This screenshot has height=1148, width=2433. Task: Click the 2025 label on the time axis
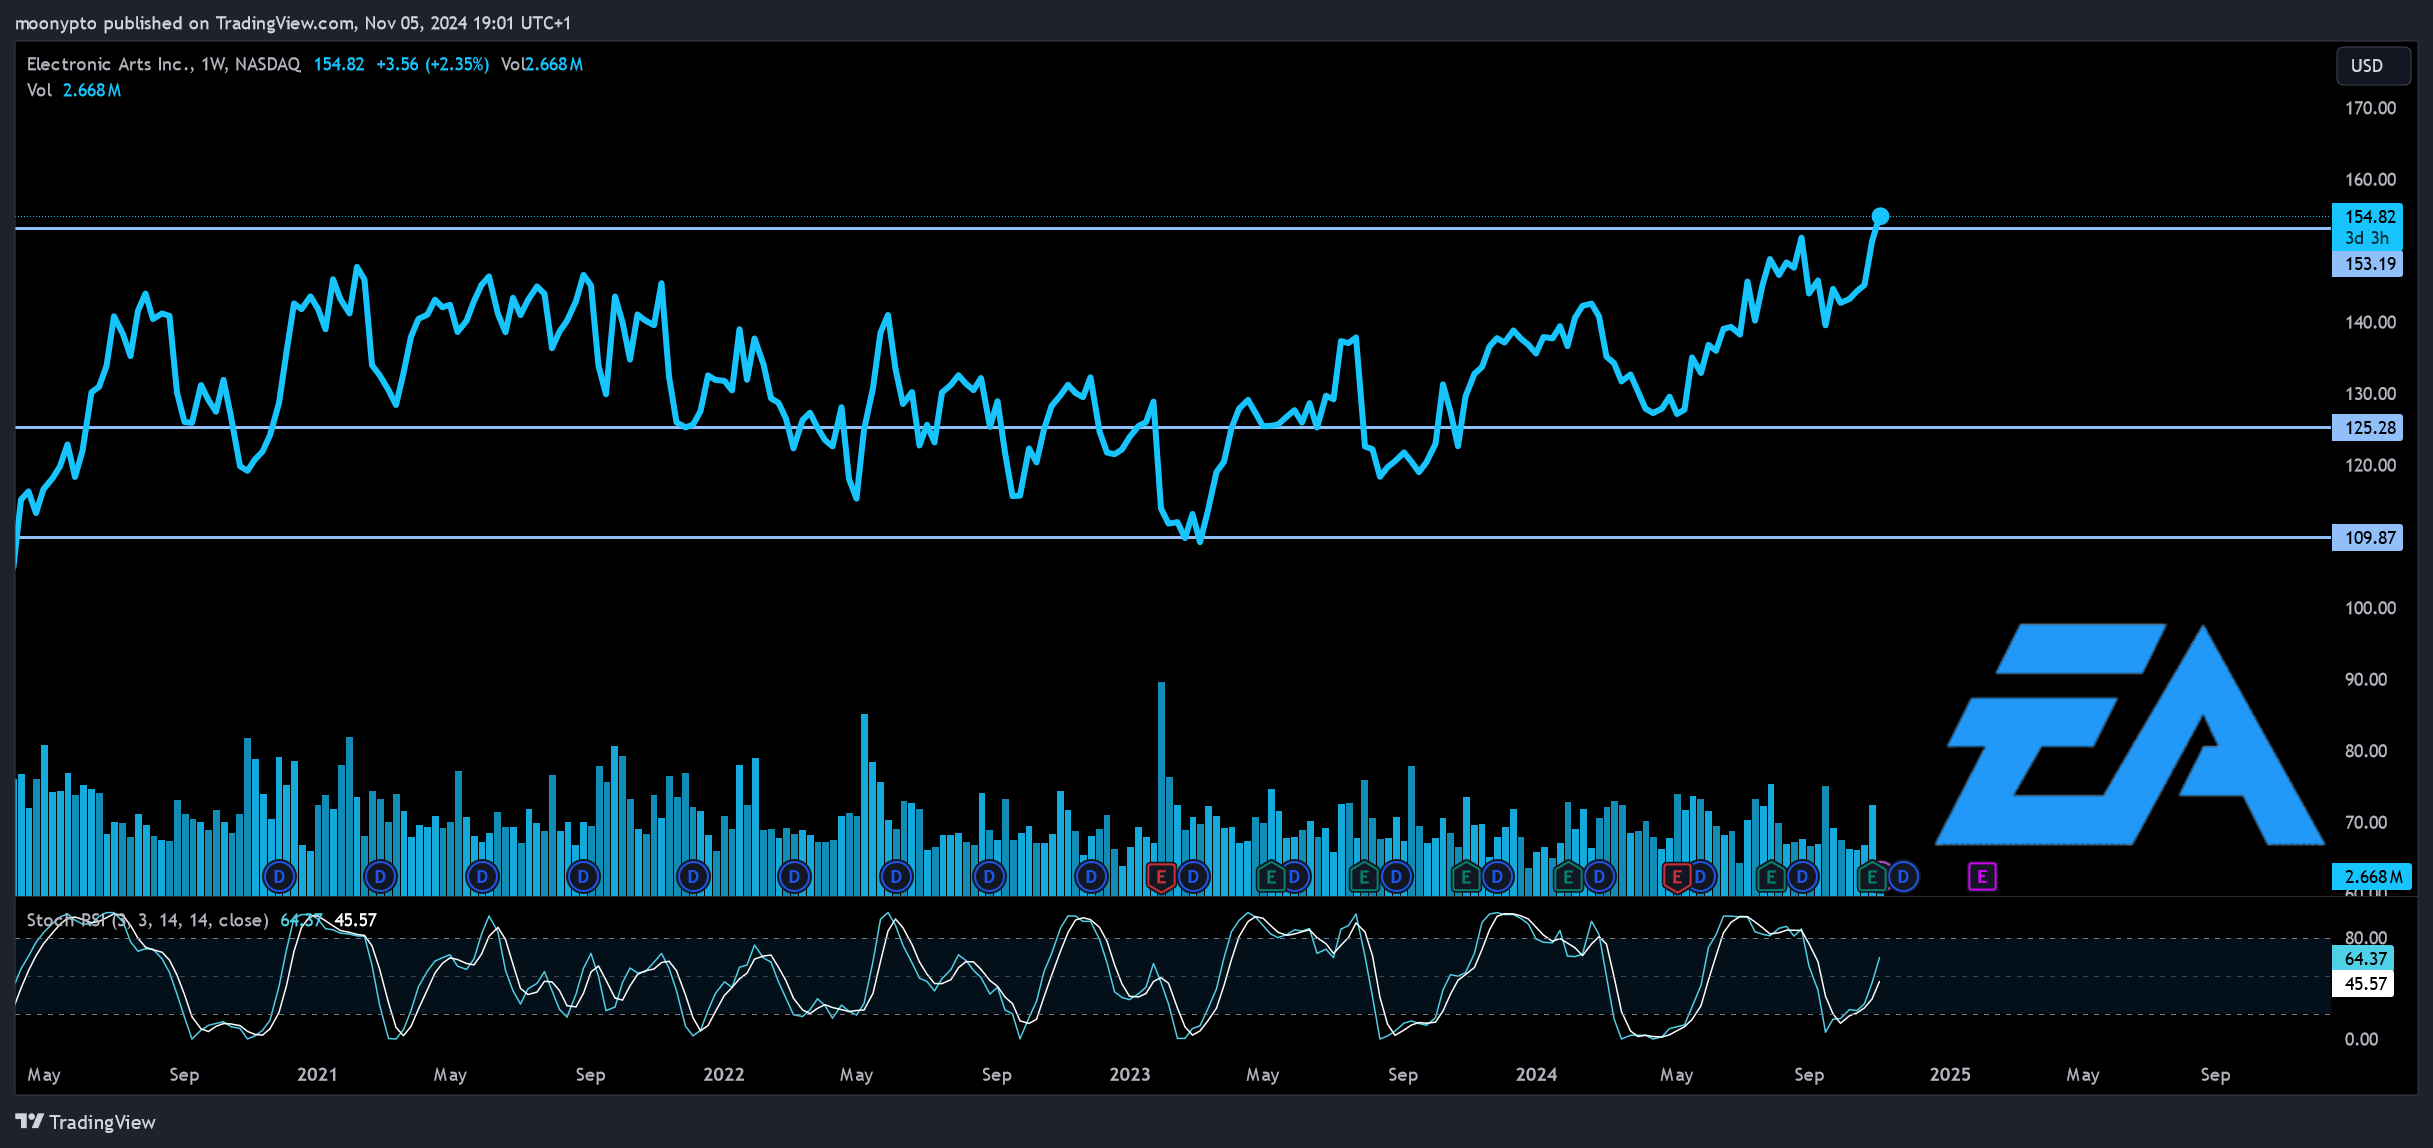pos(1950,1074)
